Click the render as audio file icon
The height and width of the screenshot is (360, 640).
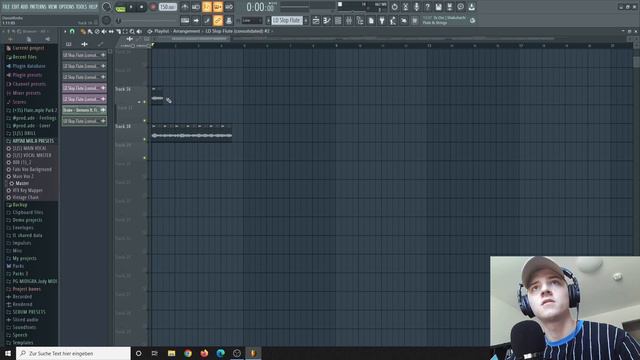coord(449,7)
